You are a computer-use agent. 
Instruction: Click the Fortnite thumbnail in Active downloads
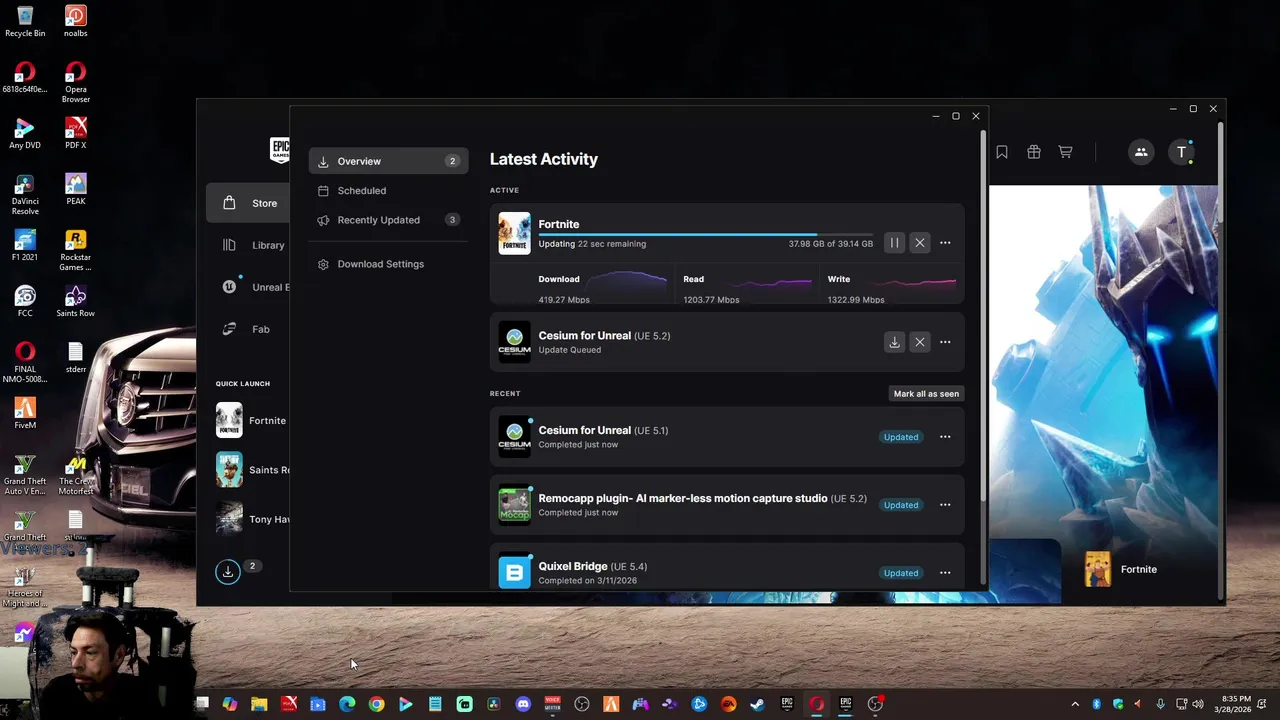point(514,233)
